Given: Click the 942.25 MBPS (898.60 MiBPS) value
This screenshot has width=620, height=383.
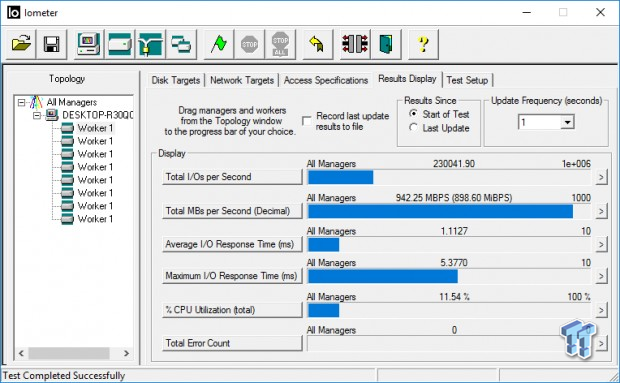Looking at the screenshot, I should click(454, 198).
